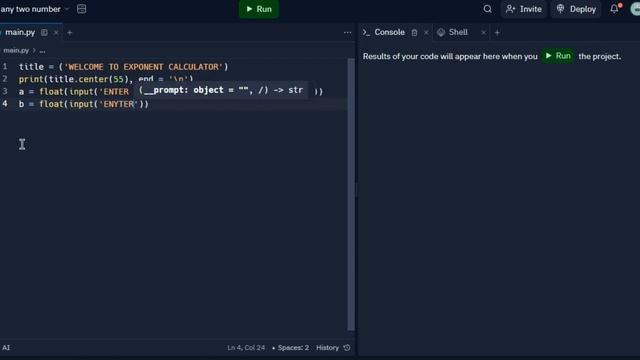Open notifications bell icon
Screen dimensions: 640x360
tap(614, 9)
